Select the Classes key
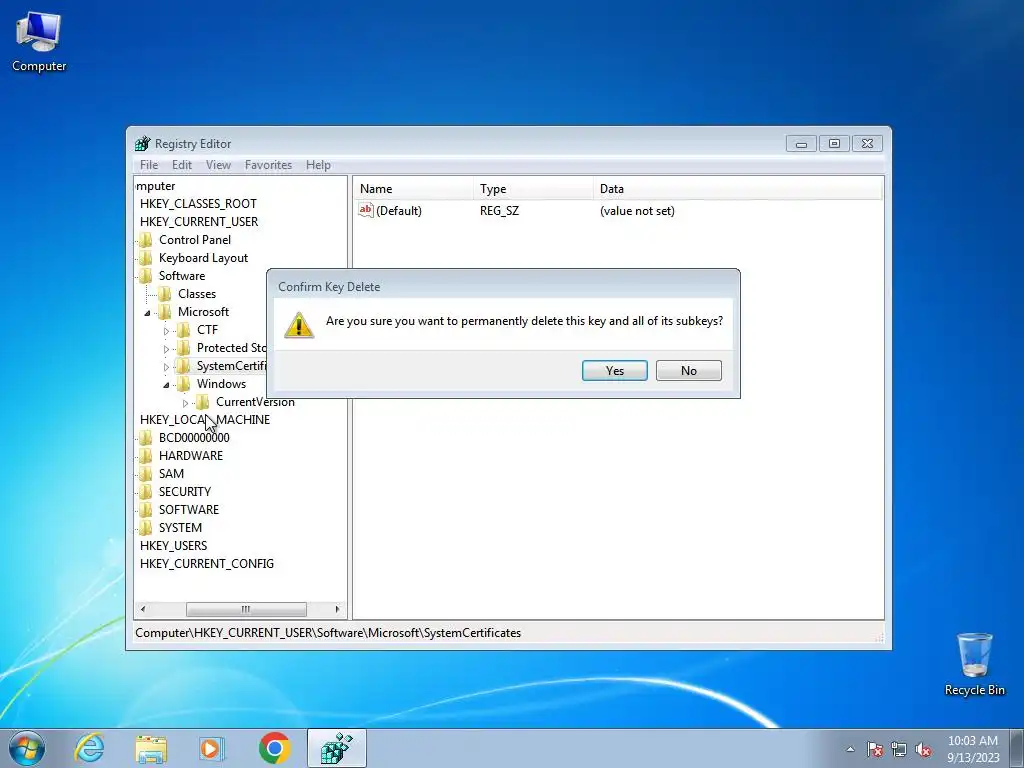This screenshot has width=1024, height=768. click(197, 294)
